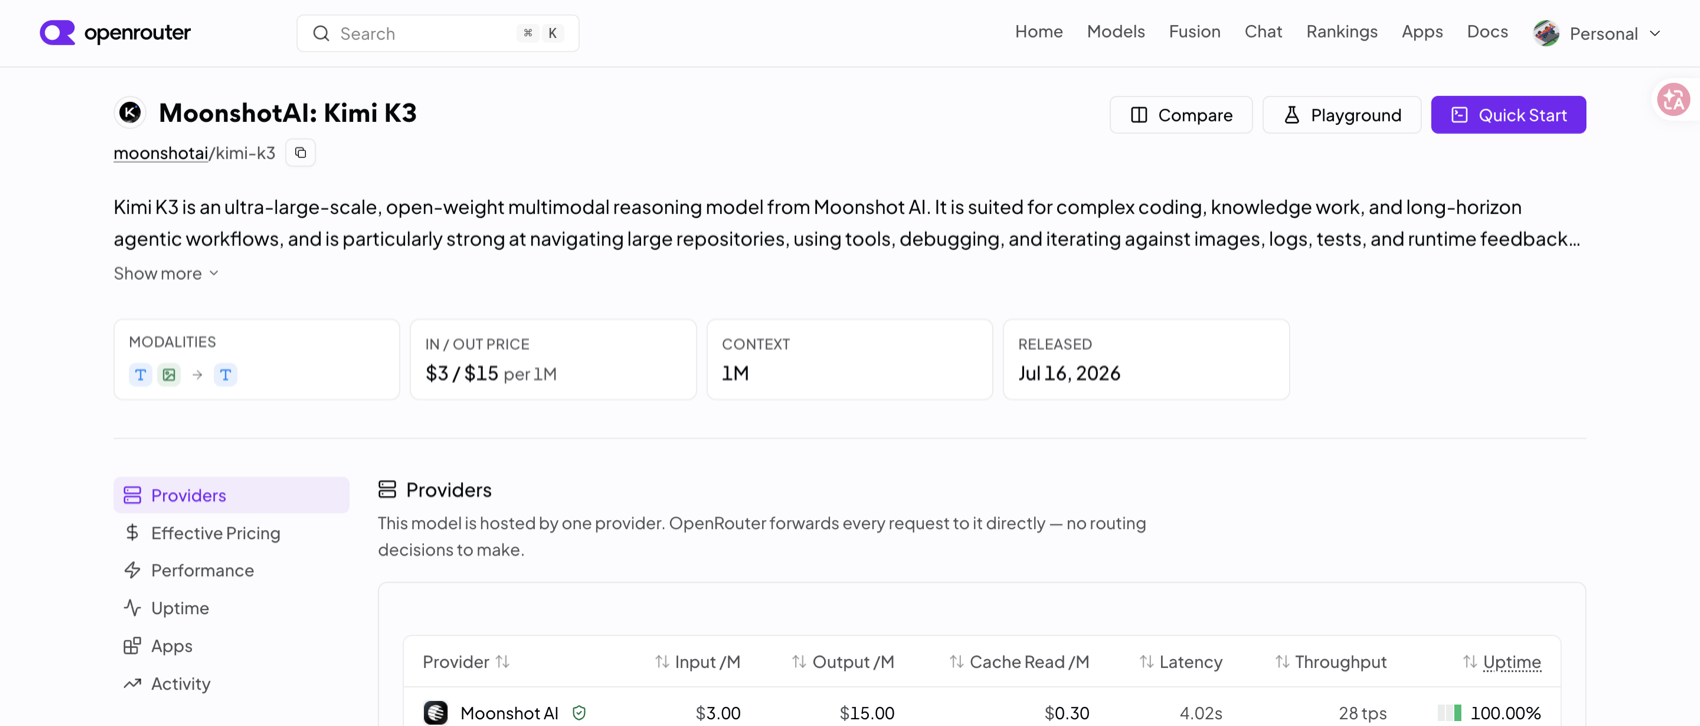Click the Kimi K3 model logo

[130, 113]
